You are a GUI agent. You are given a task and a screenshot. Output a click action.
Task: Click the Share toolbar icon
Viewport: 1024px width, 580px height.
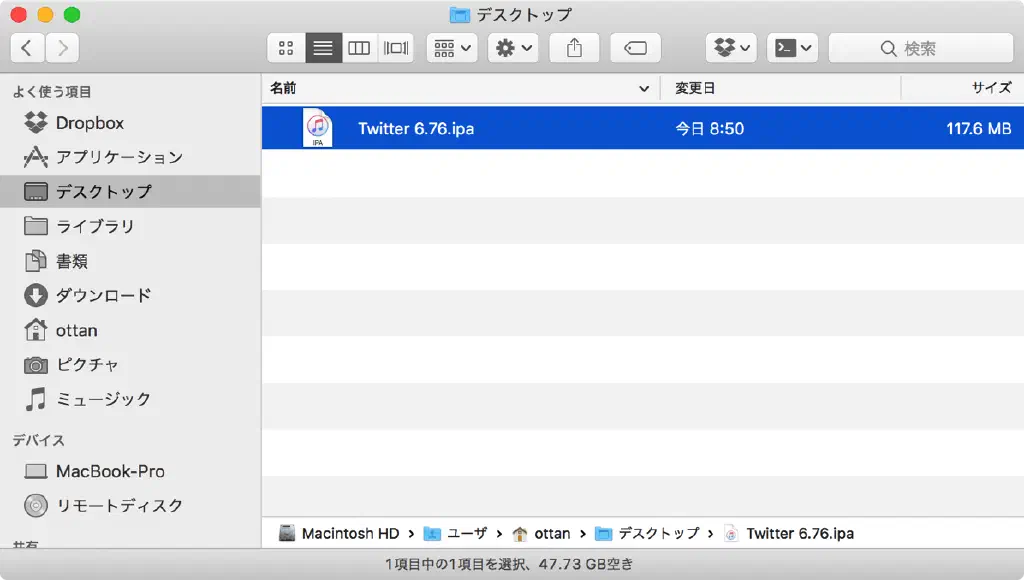(574, 47)
